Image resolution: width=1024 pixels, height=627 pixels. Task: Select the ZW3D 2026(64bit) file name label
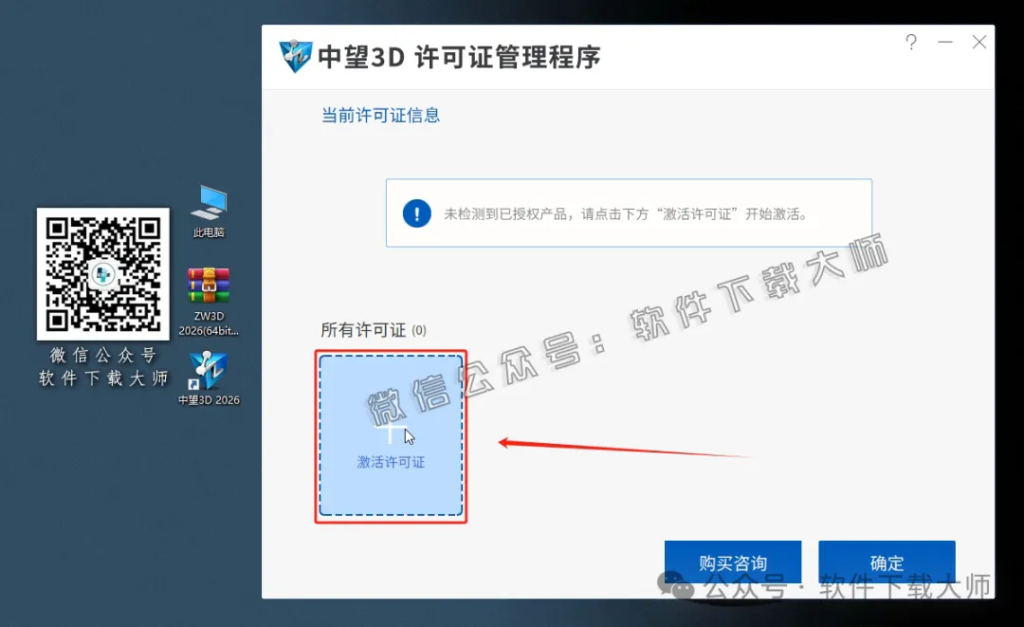click(x=208, y=322)
